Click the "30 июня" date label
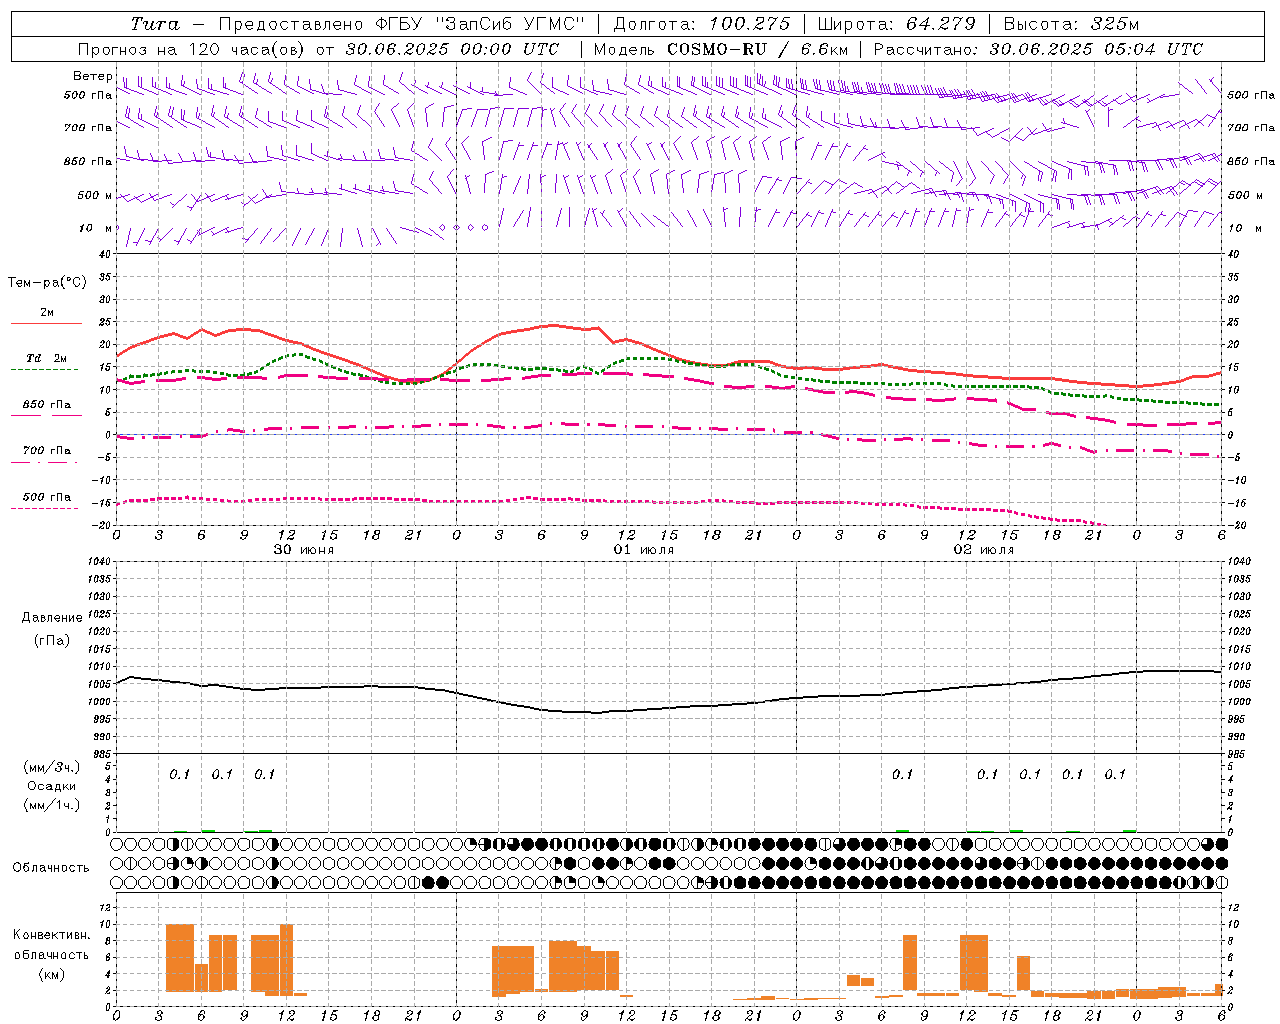 (x=304, y=550)
